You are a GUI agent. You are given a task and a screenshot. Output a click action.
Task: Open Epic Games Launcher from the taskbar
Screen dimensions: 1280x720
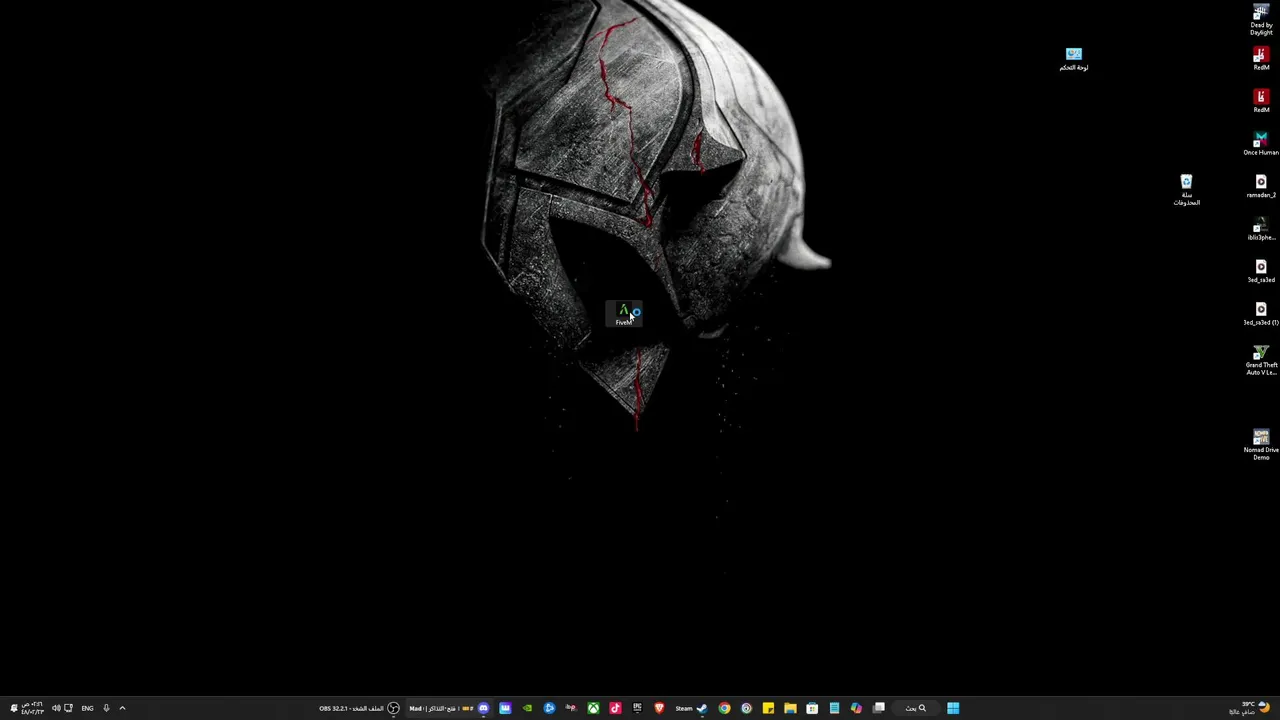coord(637,708)
